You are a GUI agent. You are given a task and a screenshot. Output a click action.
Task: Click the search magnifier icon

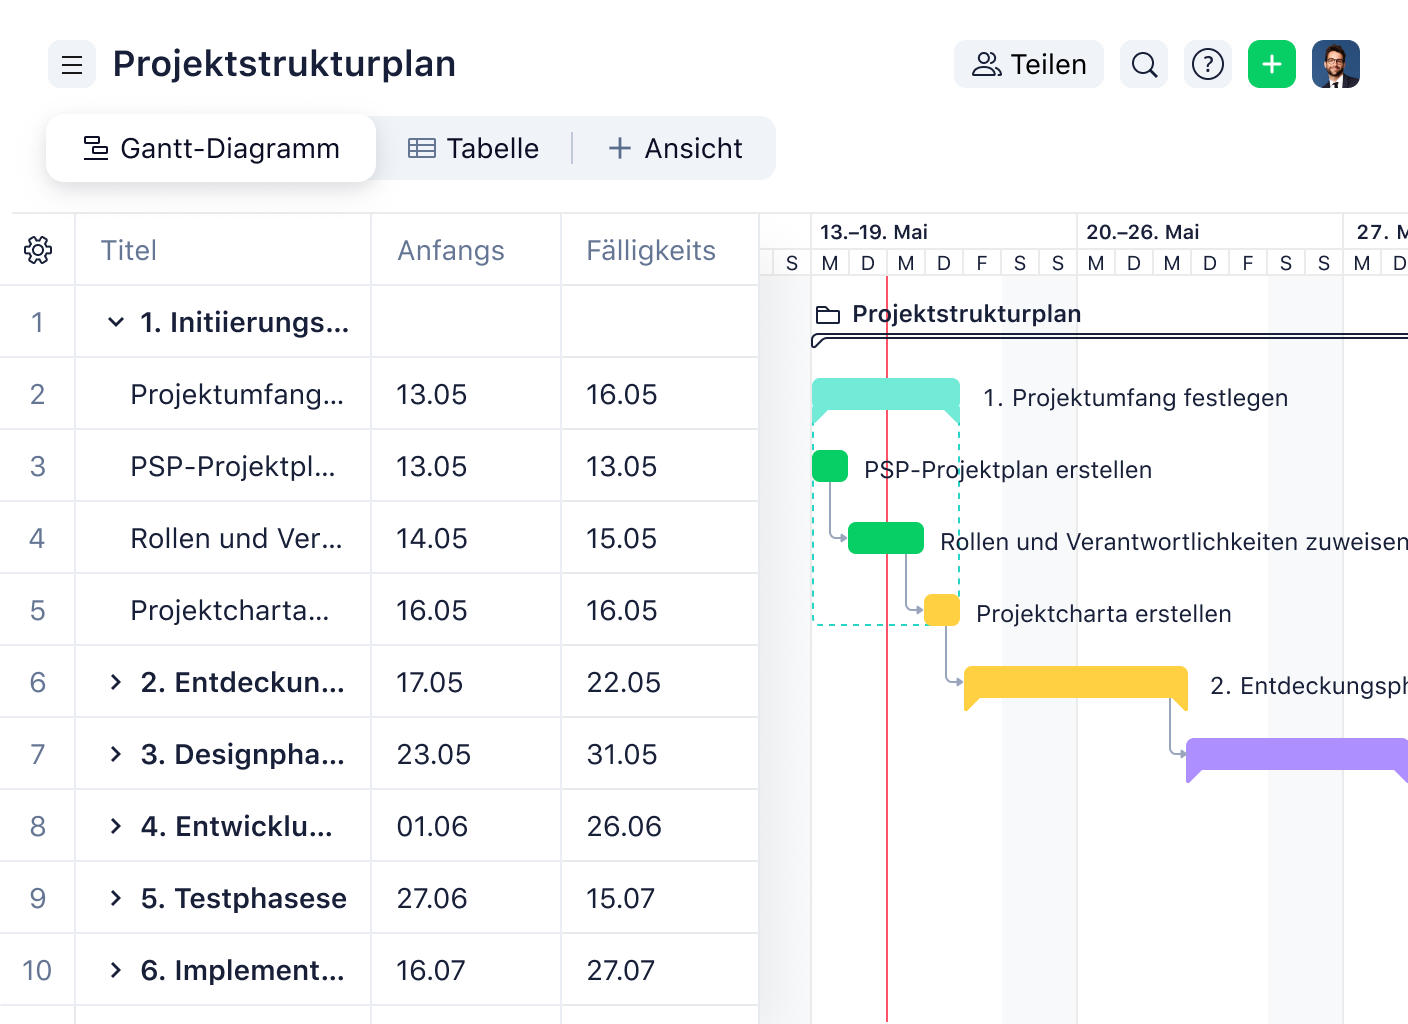point(1144,65)
